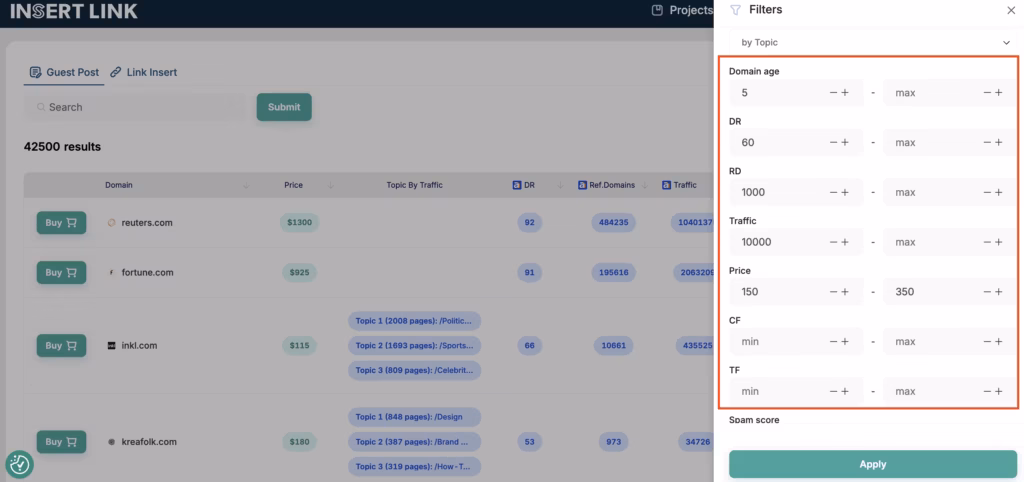
Task: Increase CF minimum with plus
Action: click(845, 342)
